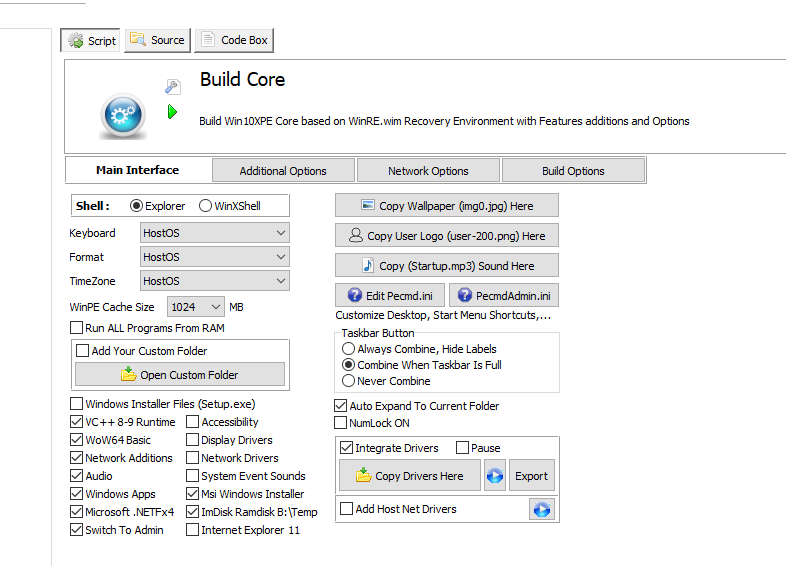Click Copy Wallpaper (img0.jpg) Here
This screenshot has height=566, width=786.
[x=447, y=206]
